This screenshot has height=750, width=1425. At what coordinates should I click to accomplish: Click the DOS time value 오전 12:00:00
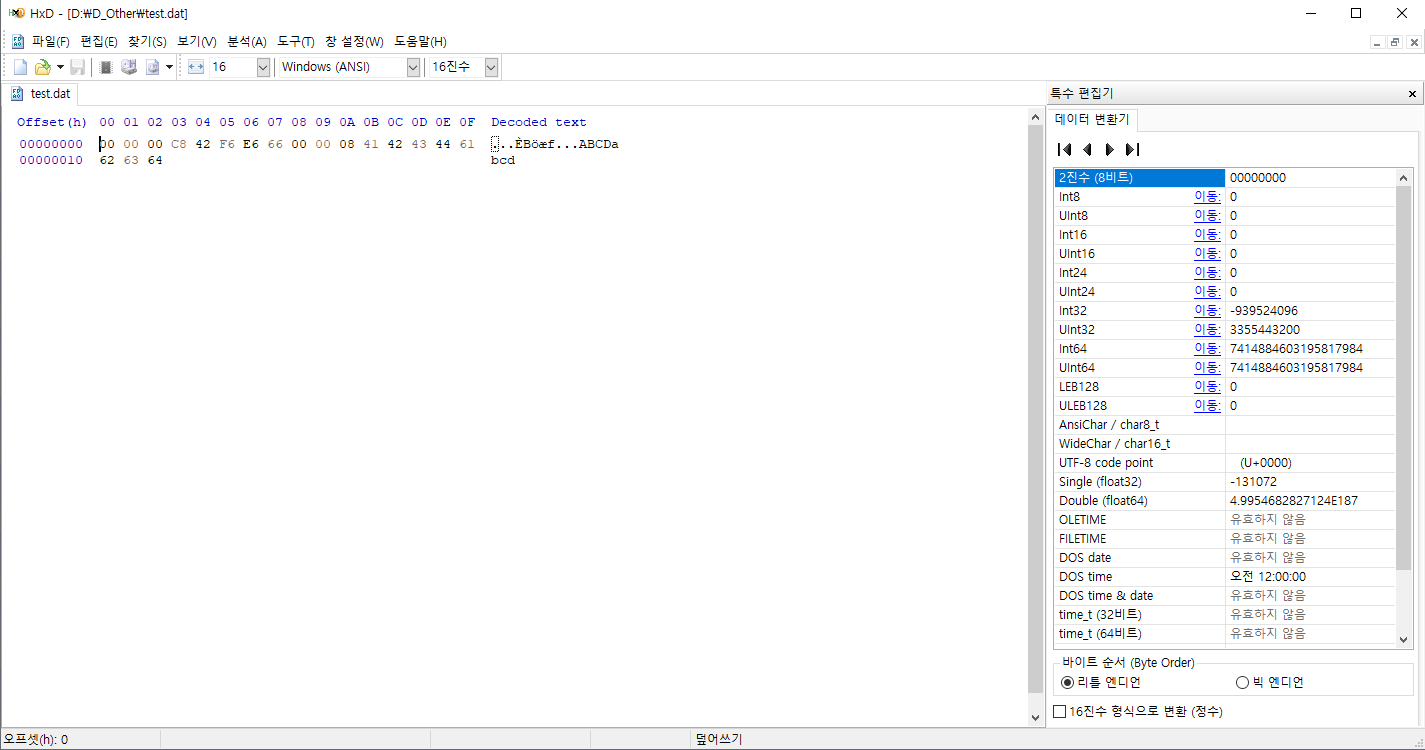tap(1267, 577)
